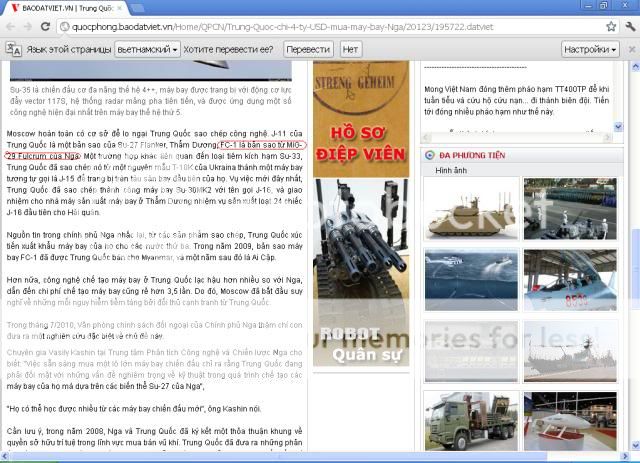Click the TT400TP news blurb text
The image size is (640, 463).
(517, 100)
